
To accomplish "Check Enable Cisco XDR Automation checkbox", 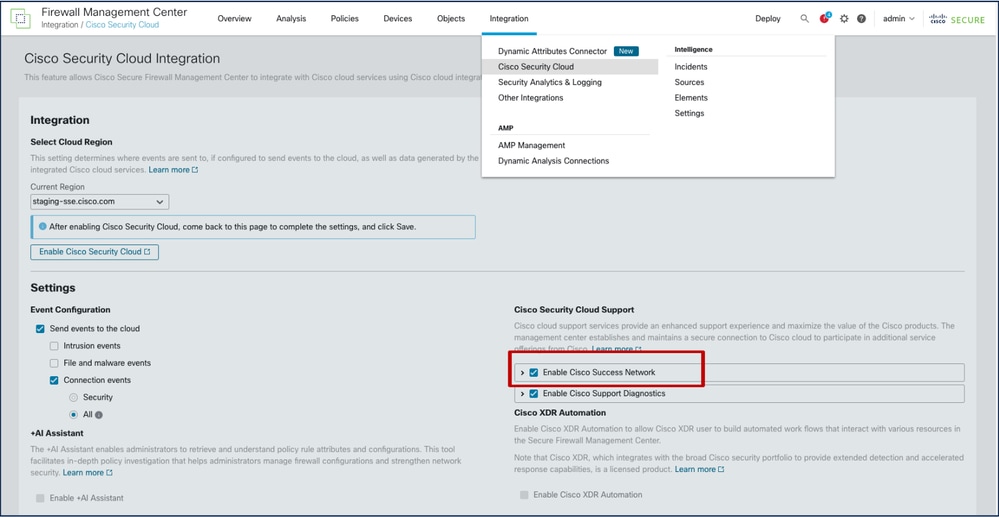I will pyautogui.click(x=524, y=495).
